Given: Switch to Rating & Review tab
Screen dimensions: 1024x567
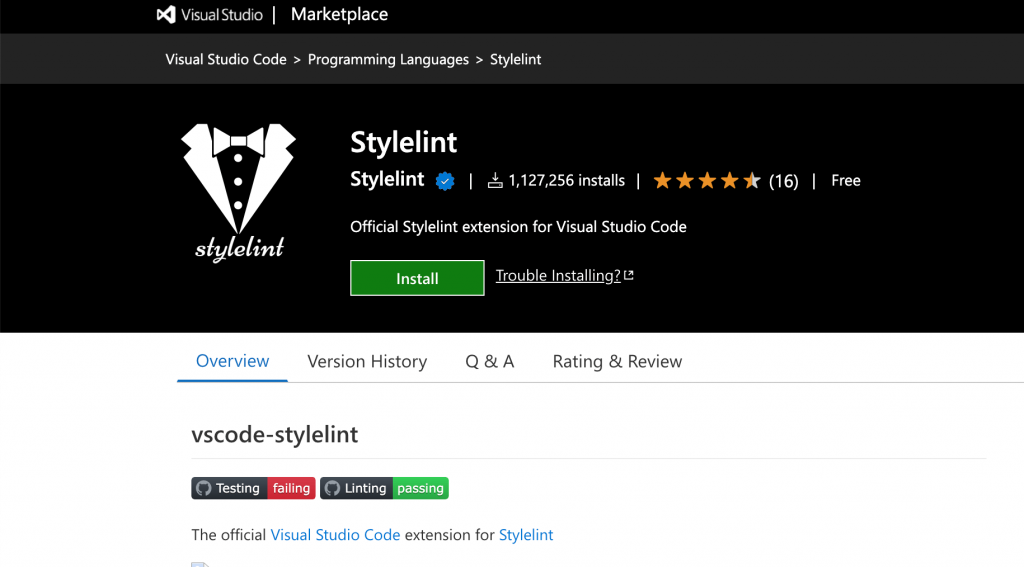Looking at the screenshot, I should [617, 362].
